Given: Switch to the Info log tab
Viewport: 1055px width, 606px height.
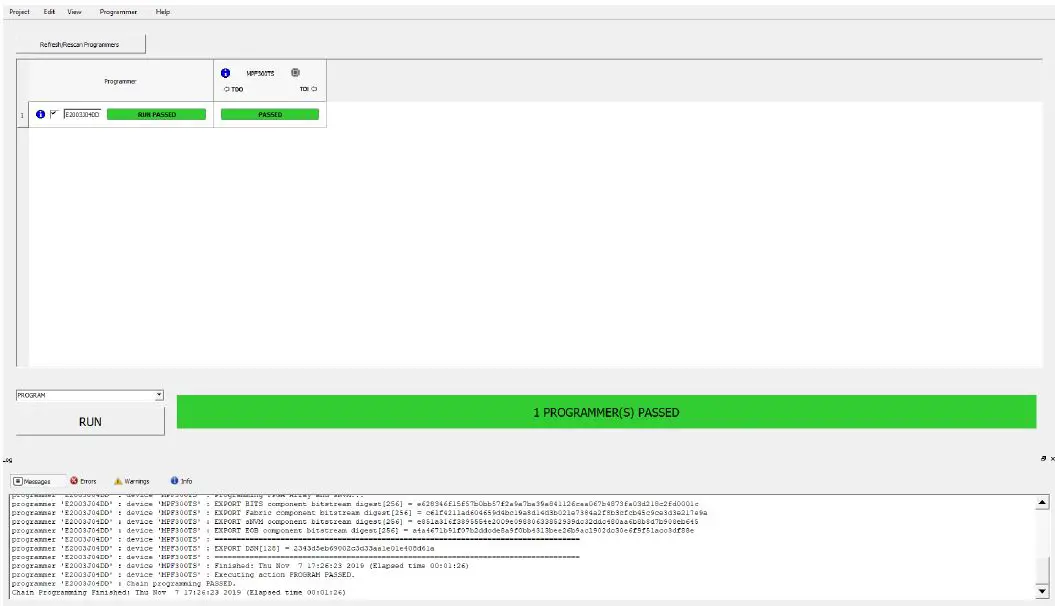Looking at the screenshot, I should [x=181, y=481].
